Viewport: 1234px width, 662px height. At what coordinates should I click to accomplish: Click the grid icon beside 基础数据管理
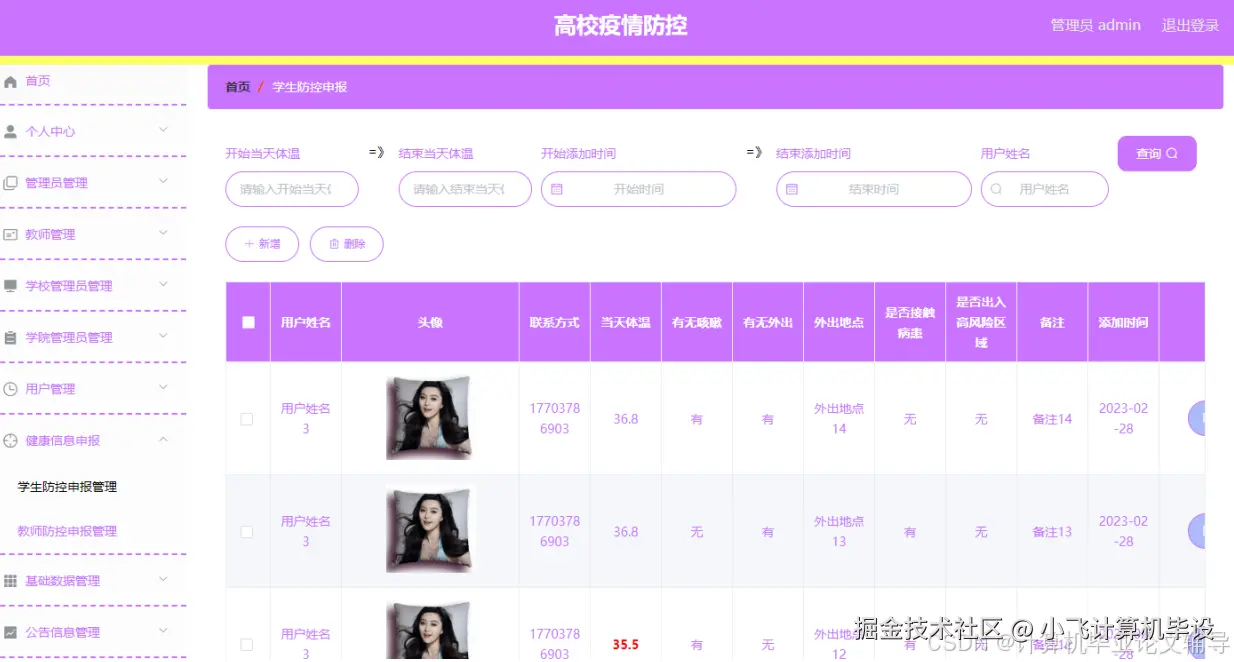[11, 581]
